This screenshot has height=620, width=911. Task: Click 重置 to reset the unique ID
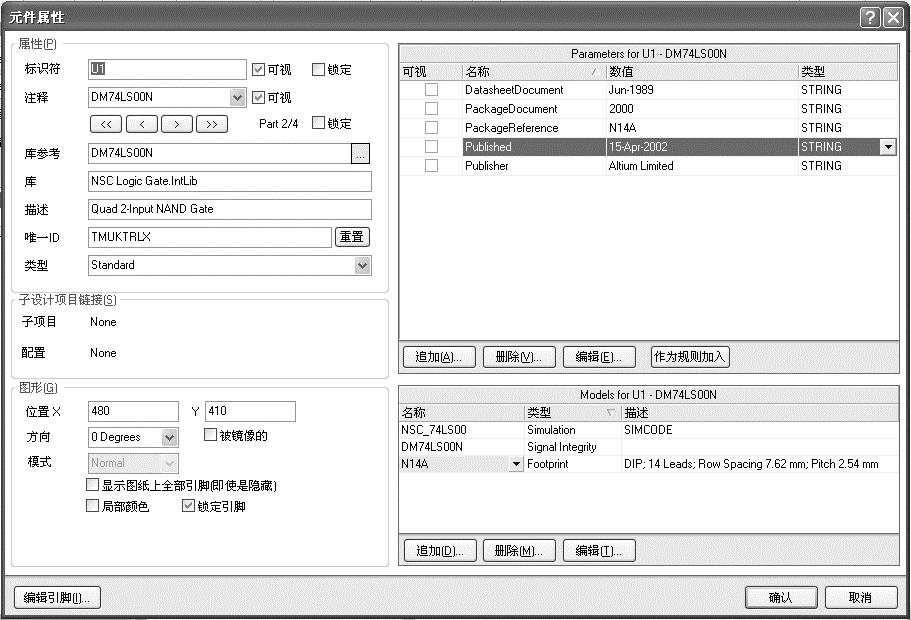(x=352, y=237)
